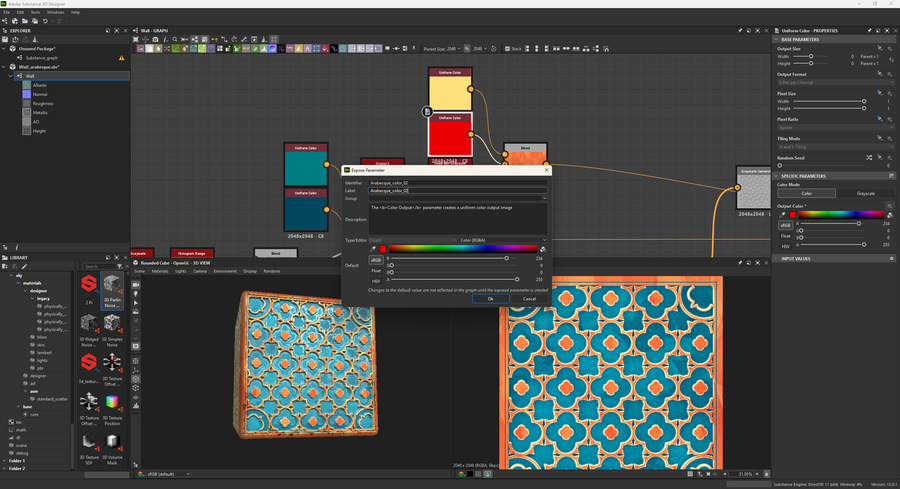The width and height of the screenshot is (900, 489).
Task: Randomize the Random Seed value
Action: (x=869, y=158)
